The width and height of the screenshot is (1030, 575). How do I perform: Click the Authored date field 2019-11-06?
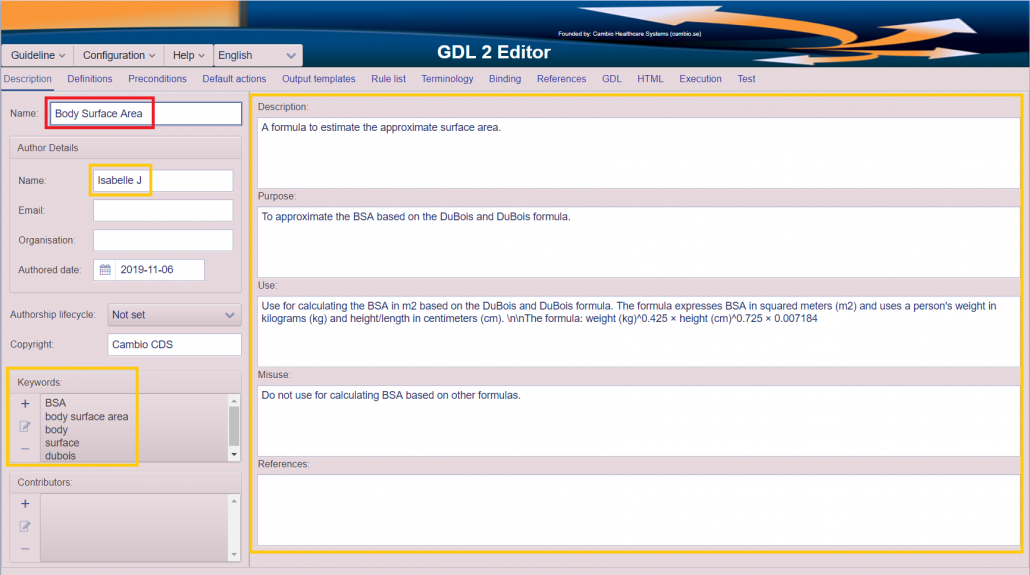pyautogui.click(x=160, y=270)
